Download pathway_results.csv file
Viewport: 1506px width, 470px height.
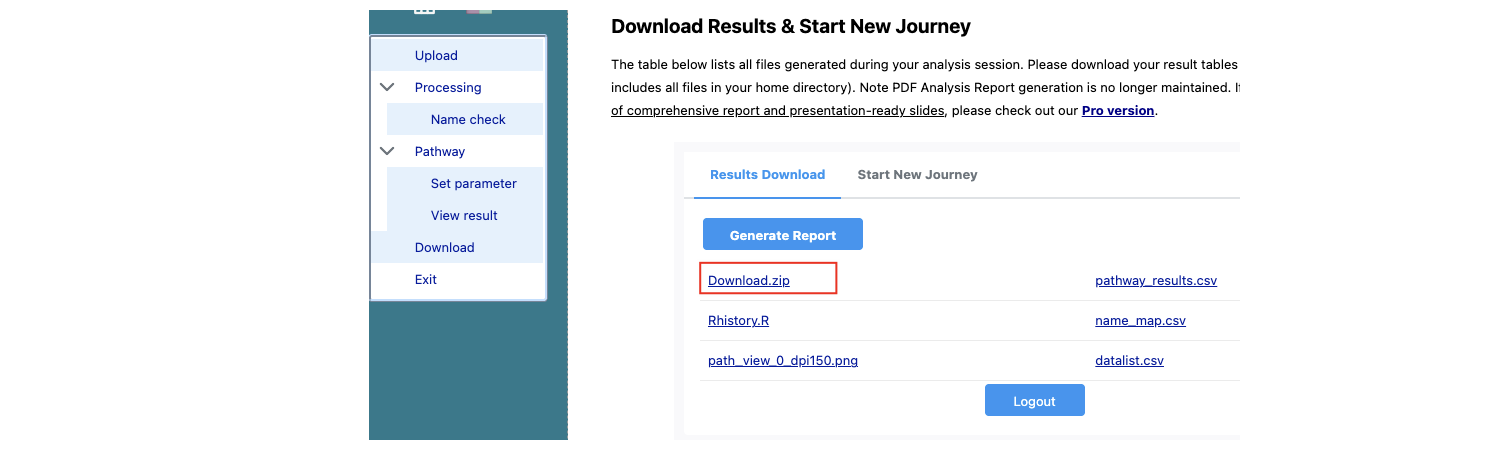(x=1156, y=280)
